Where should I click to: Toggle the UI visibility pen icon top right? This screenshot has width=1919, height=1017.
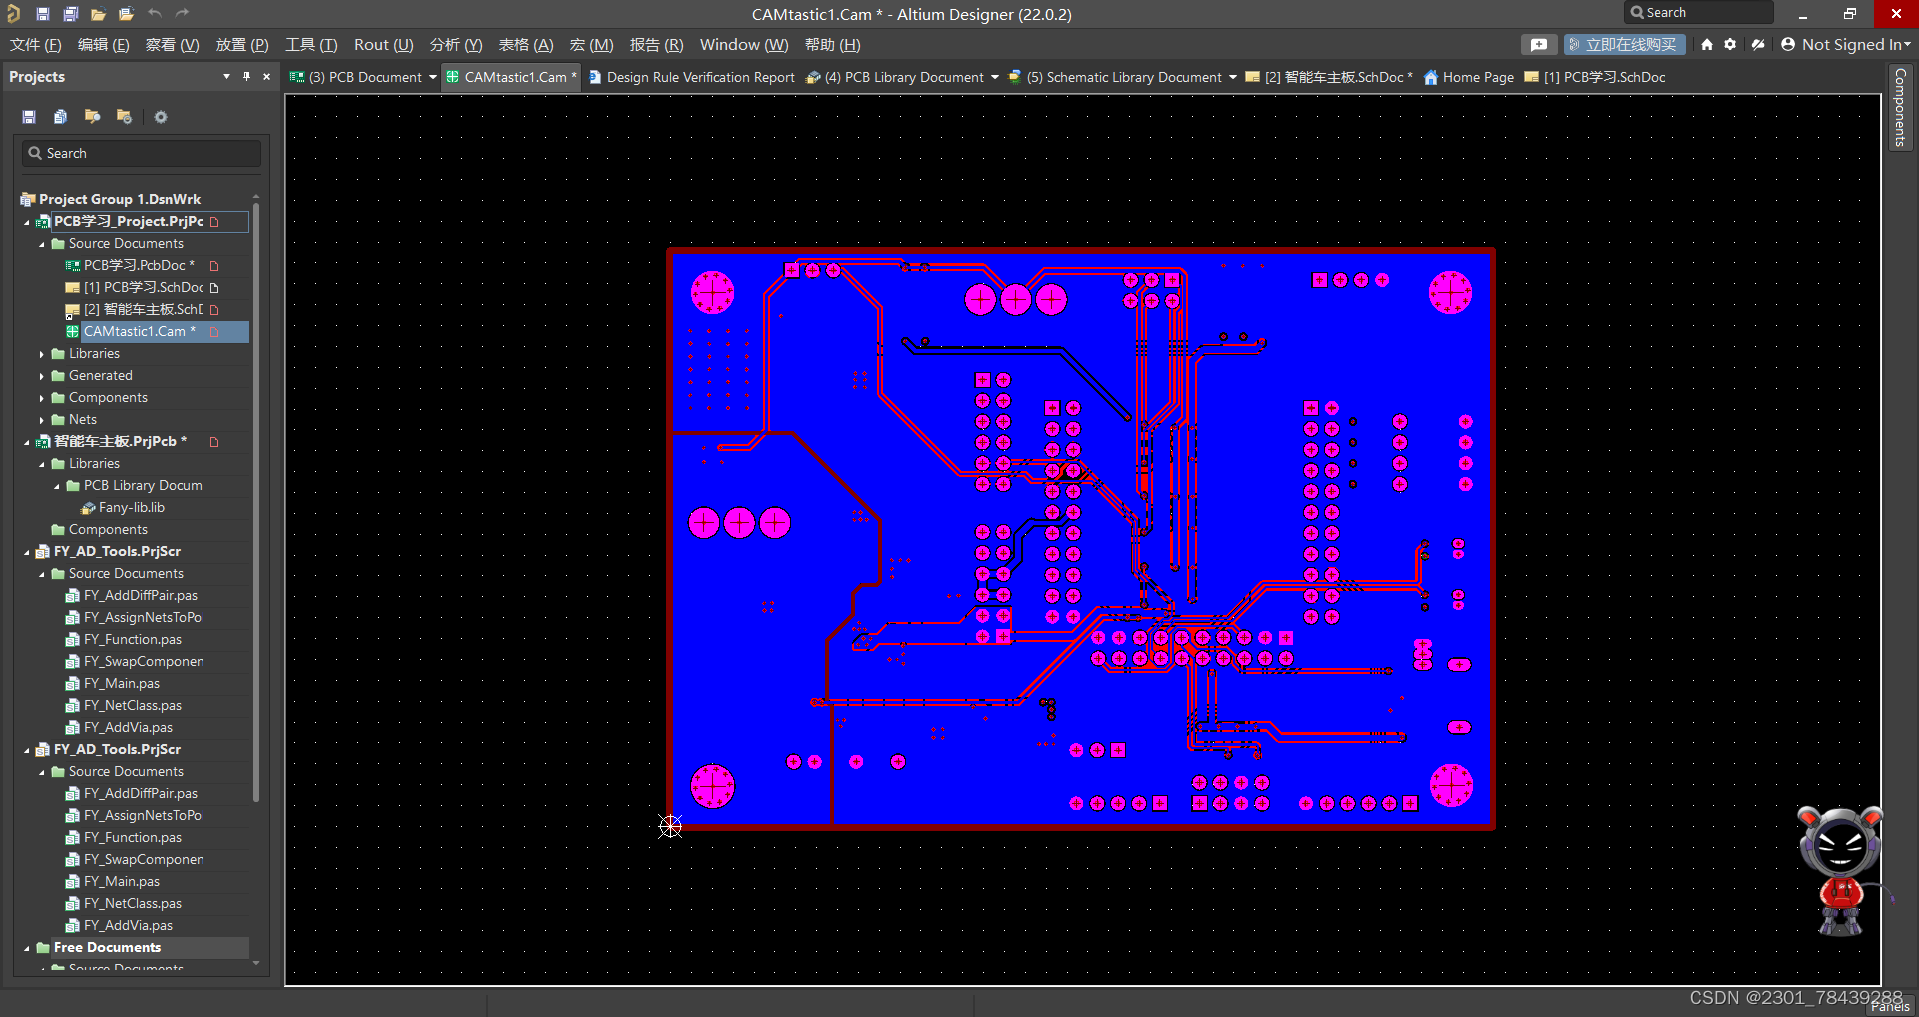coord(1757,44)
